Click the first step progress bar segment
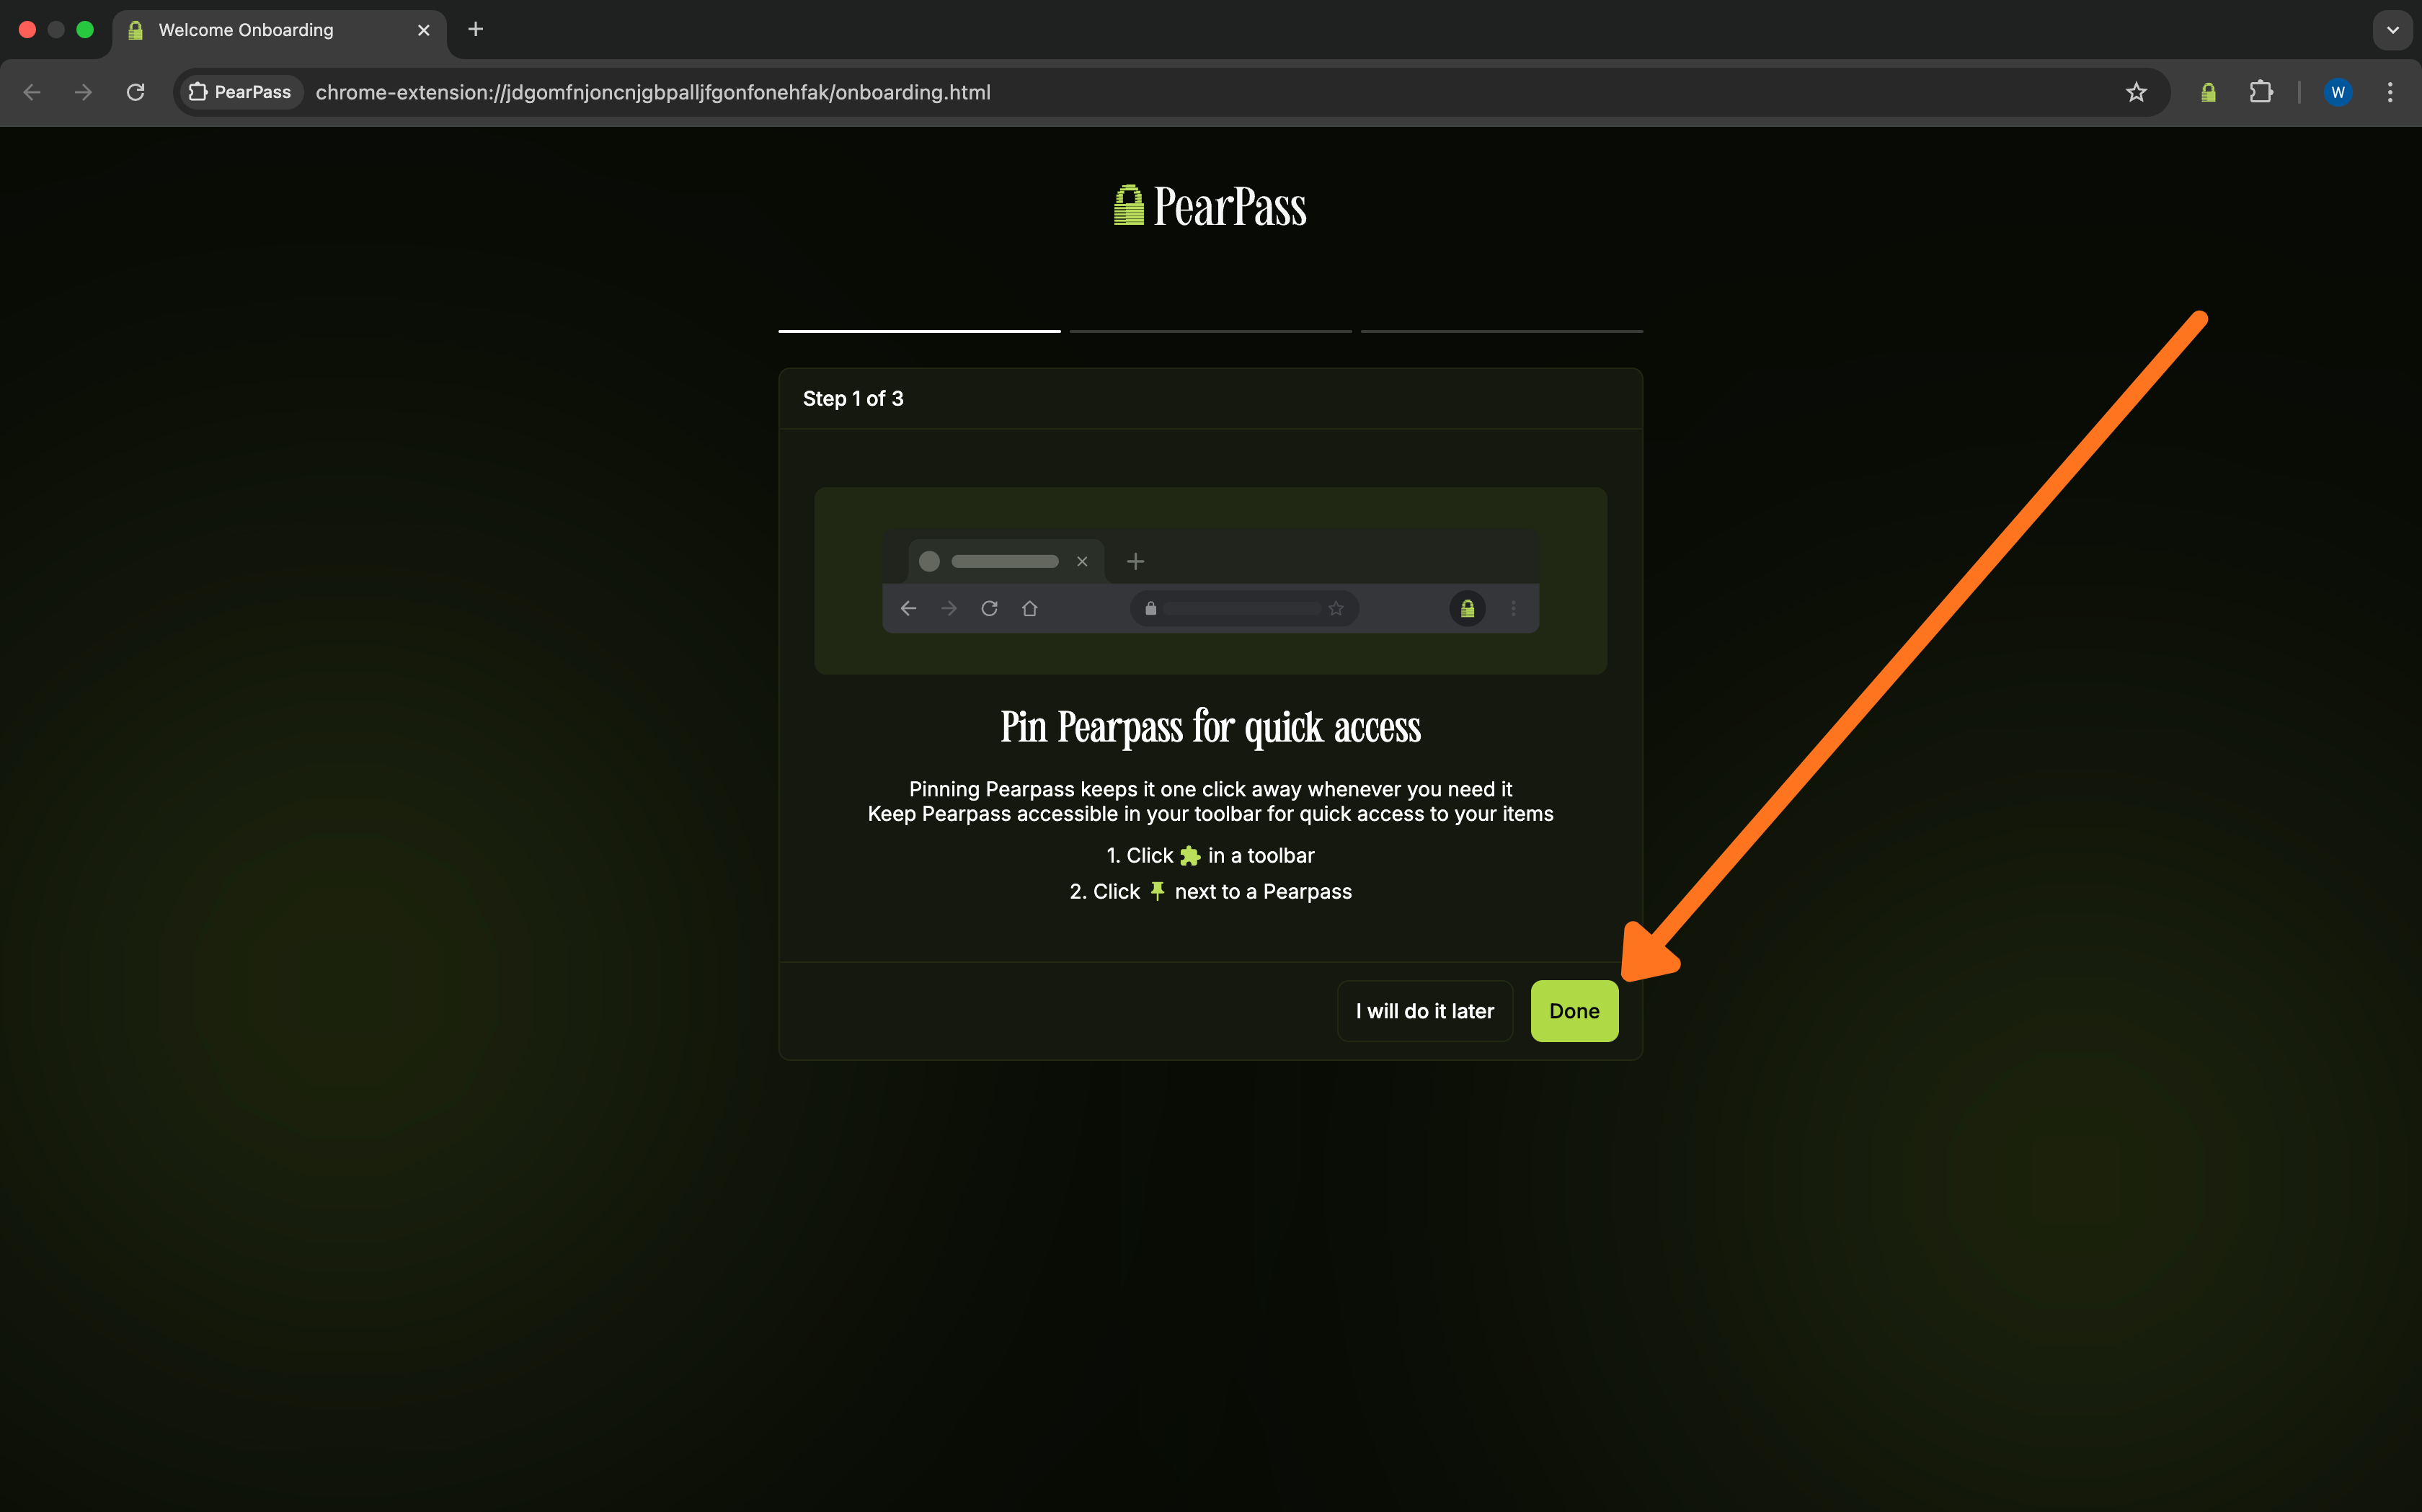The height and width of the screenshot is (1512, 2422). click(919, 331)
